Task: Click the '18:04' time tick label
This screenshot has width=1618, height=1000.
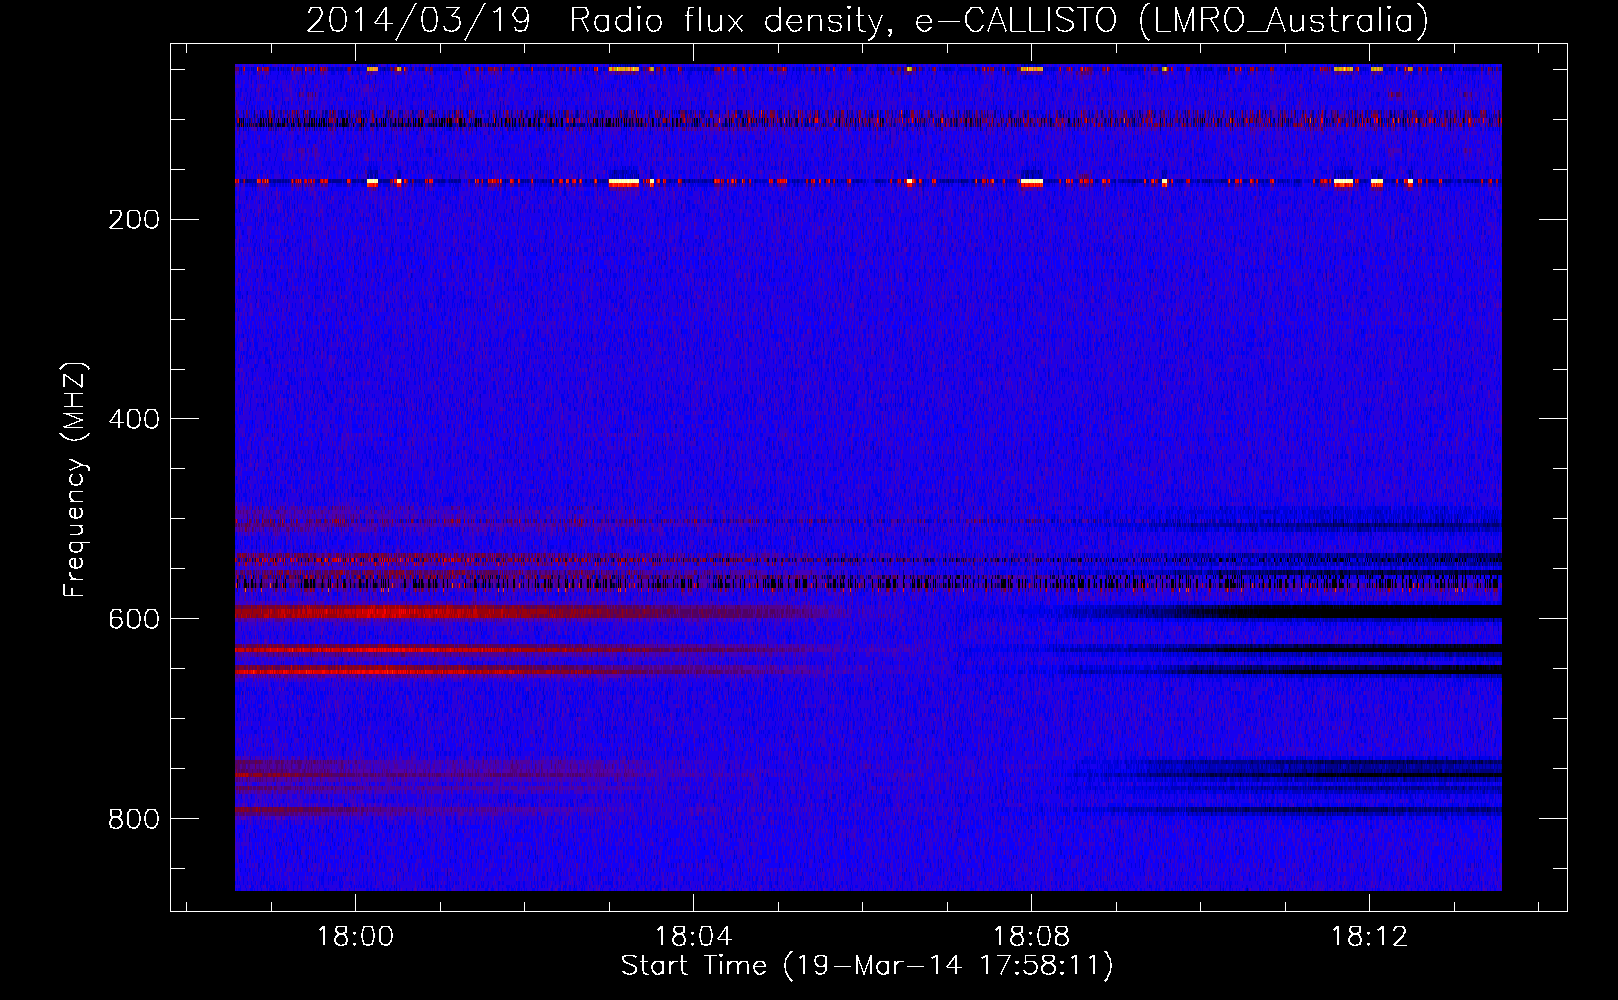Action: click(693, 936)
